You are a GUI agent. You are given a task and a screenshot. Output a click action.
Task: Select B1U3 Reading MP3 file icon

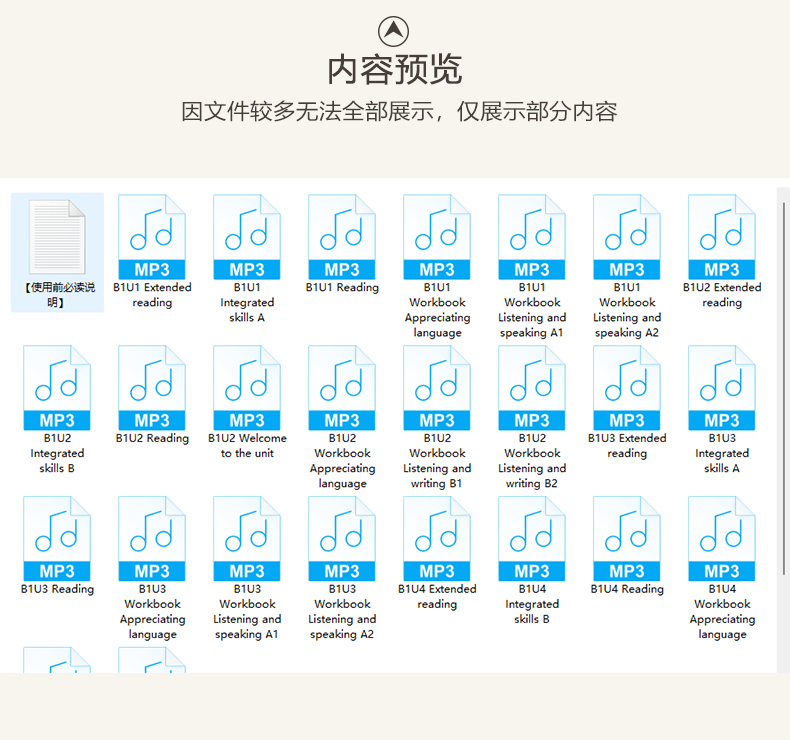(x=57, y=539)
